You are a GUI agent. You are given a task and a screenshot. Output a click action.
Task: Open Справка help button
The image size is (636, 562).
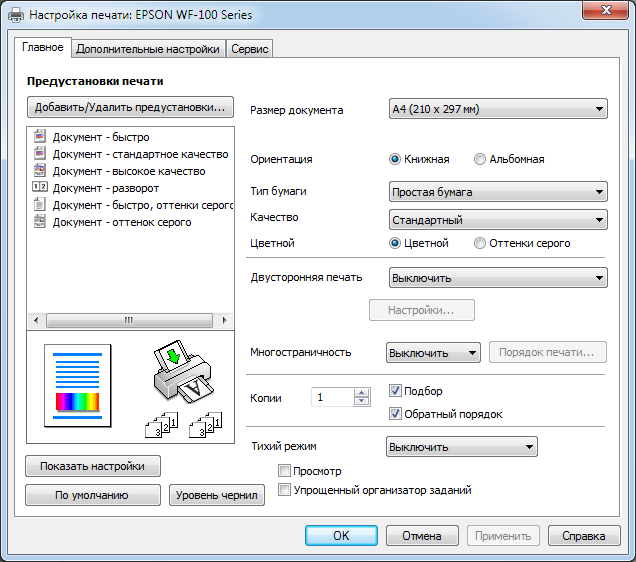click(584, 536)
